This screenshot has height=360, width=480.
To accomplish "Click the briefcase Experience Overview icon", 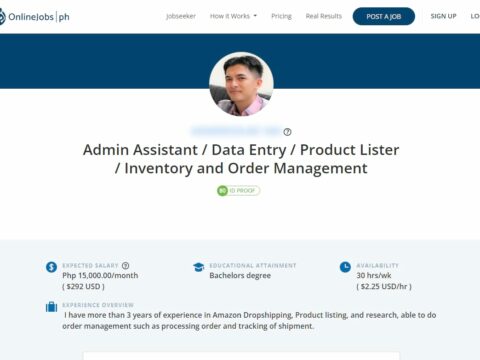I will pyautogui.click(x=51, y=307).
